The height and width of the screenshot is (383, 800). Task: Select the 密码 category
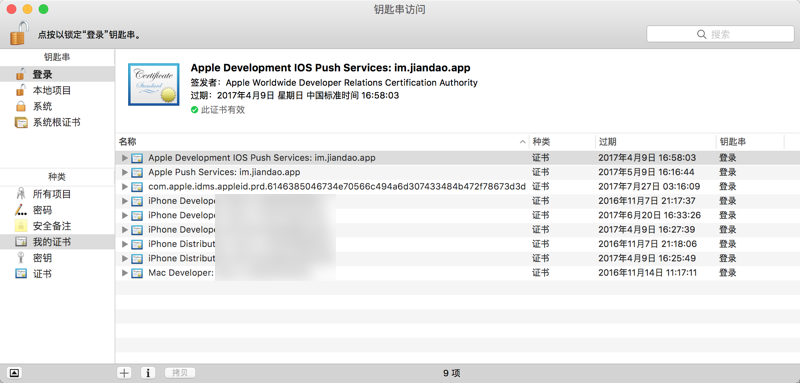[57, 210]
